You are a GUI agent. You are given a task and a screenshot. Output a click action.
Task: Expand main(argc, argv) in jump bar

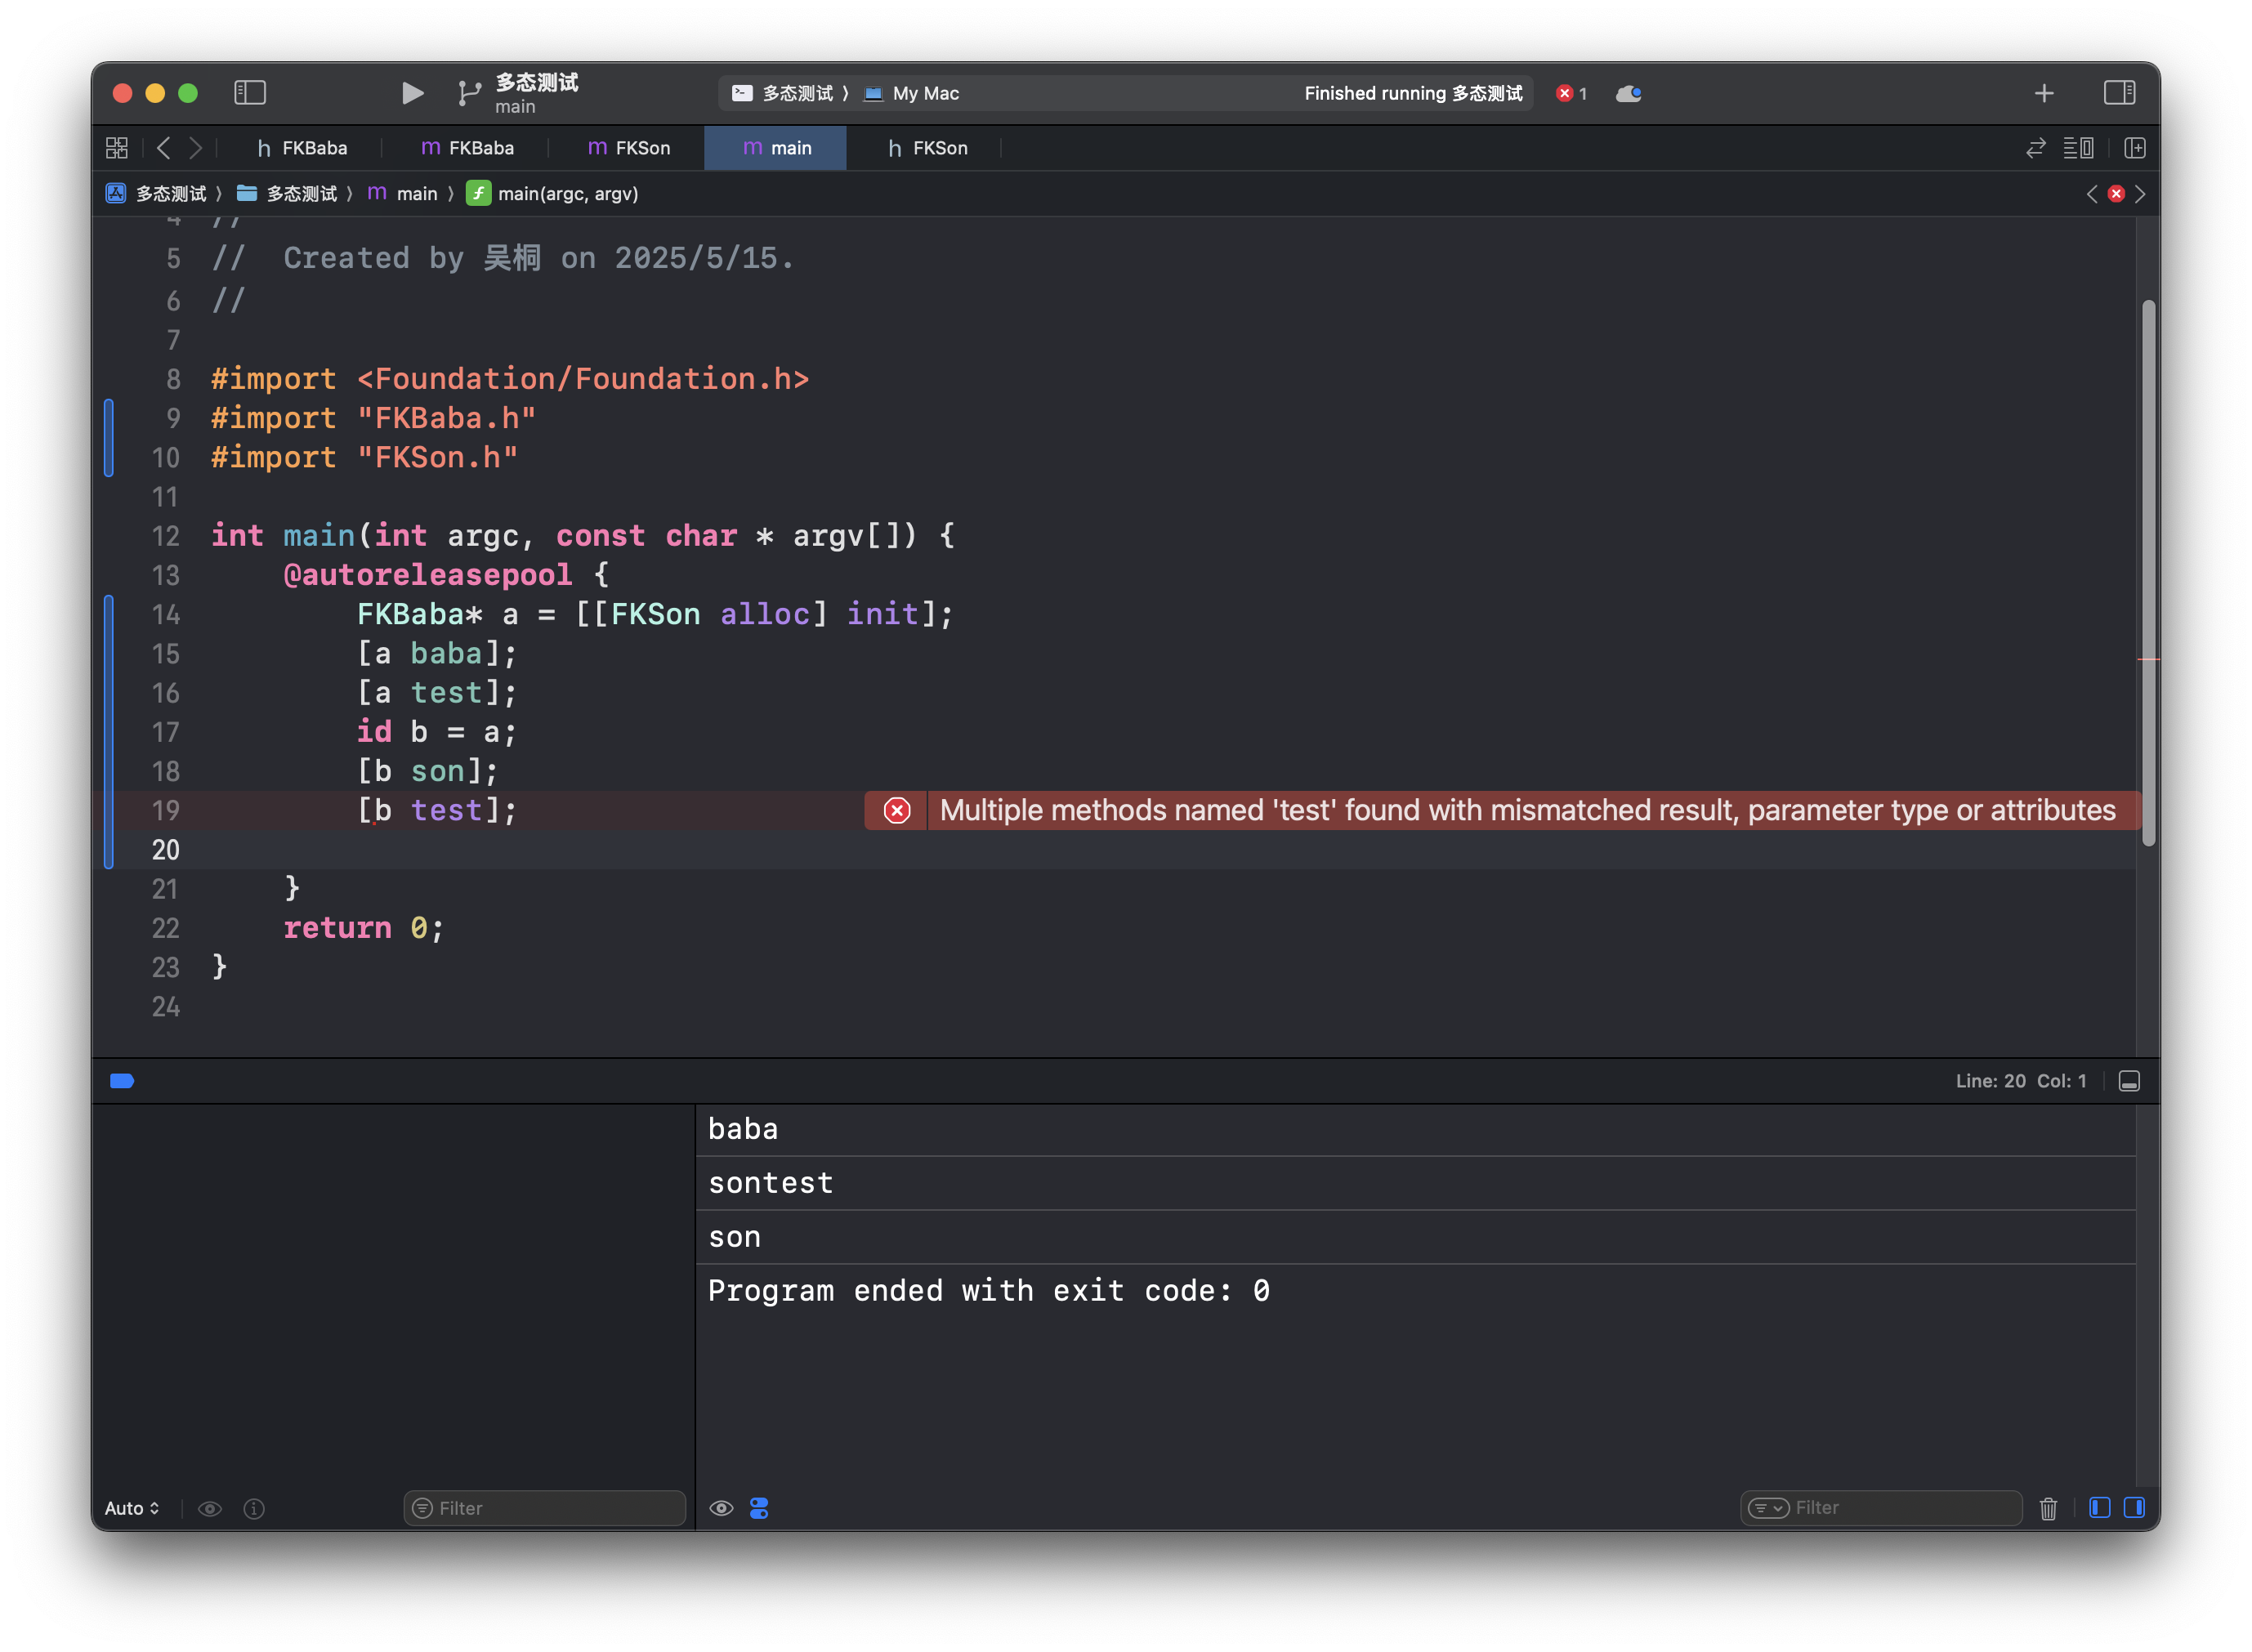pyautogui.click(x=567, y=194)
